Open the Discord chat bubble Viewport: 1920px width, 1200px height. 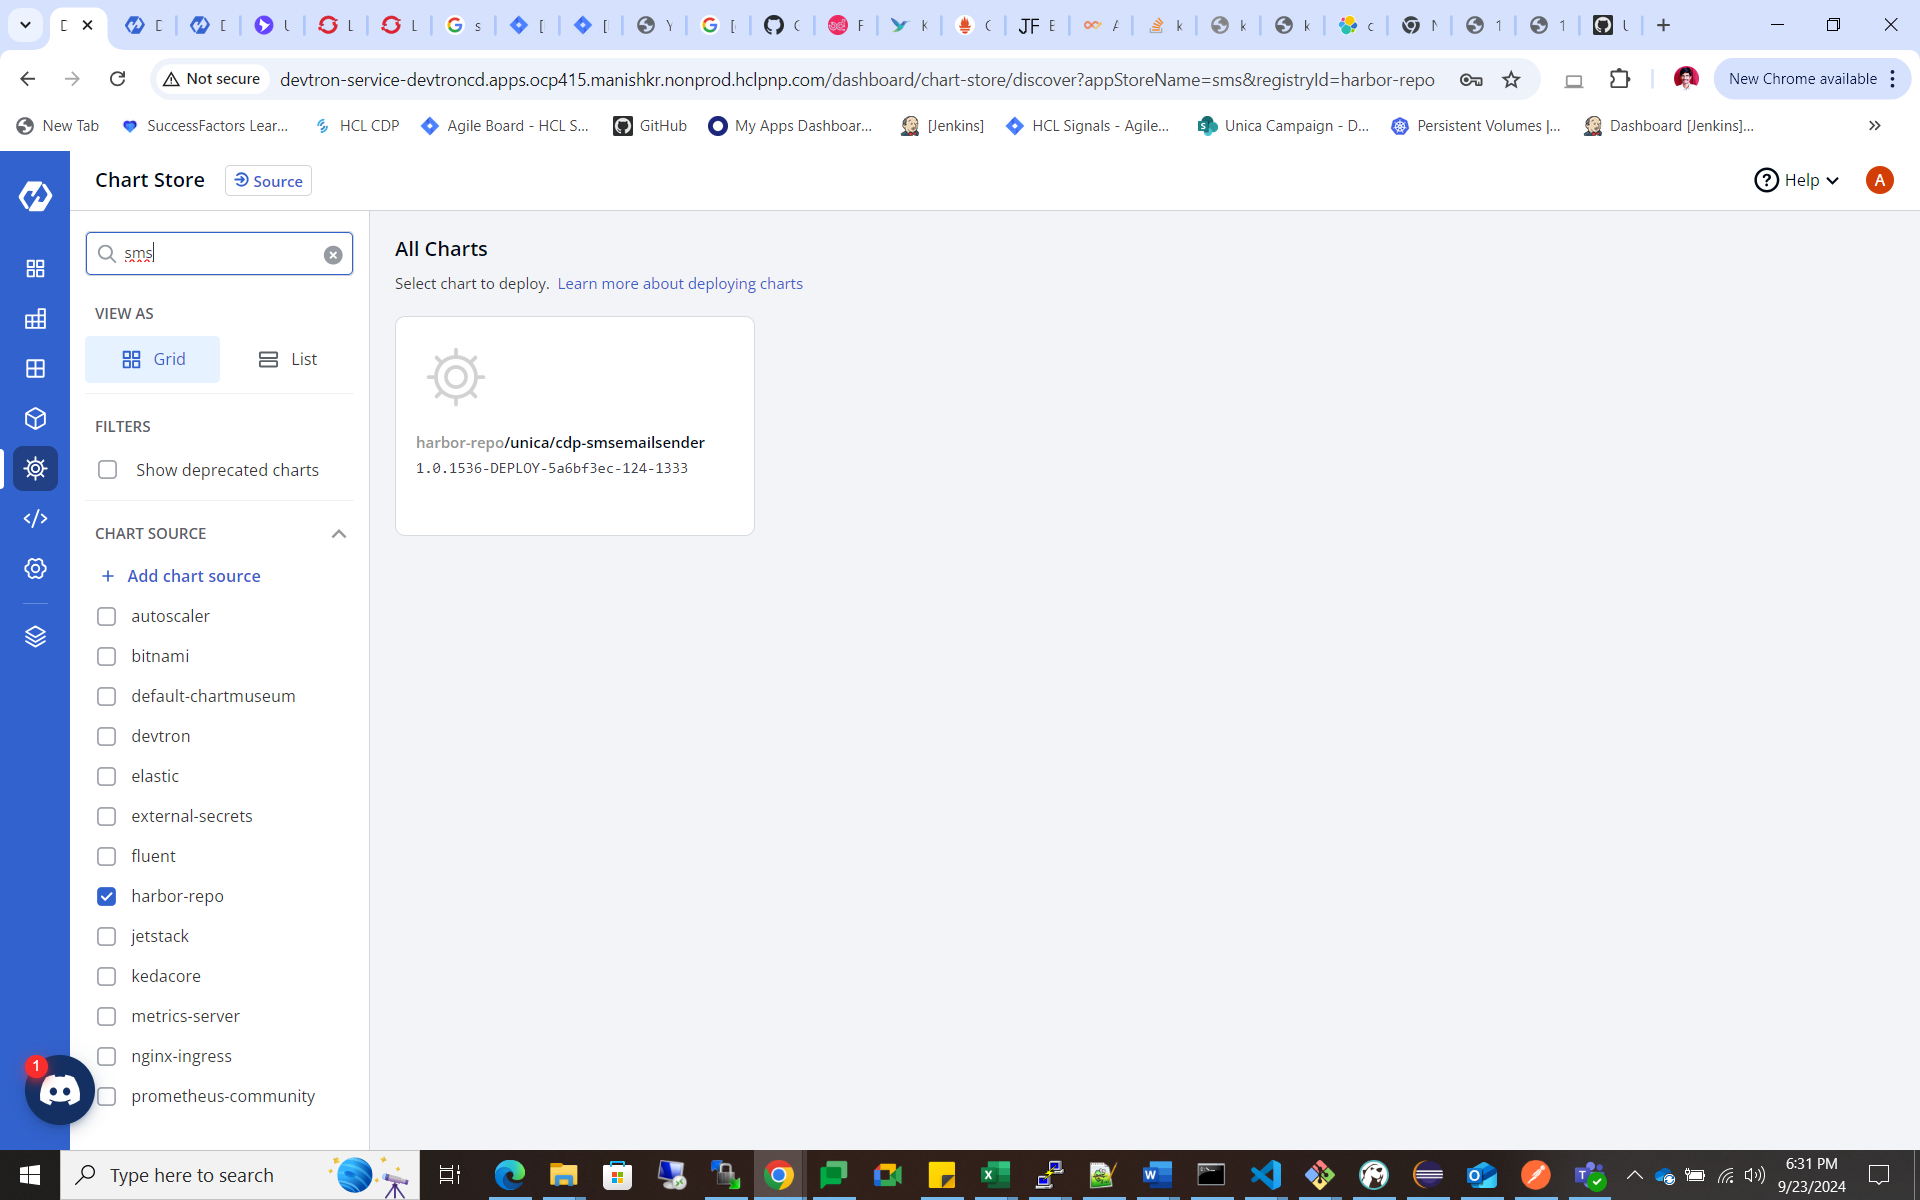click(x=59, y=1090)
